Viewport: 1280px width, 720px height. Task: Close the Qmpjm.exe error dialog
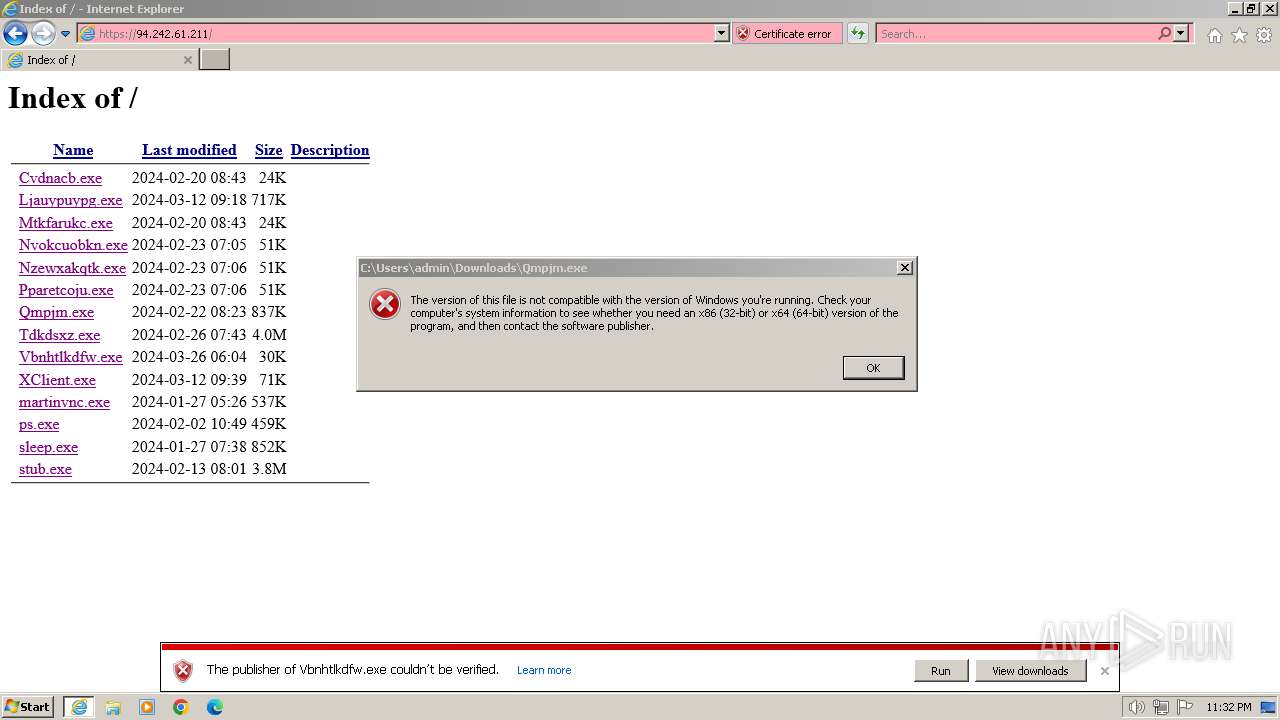904,268
